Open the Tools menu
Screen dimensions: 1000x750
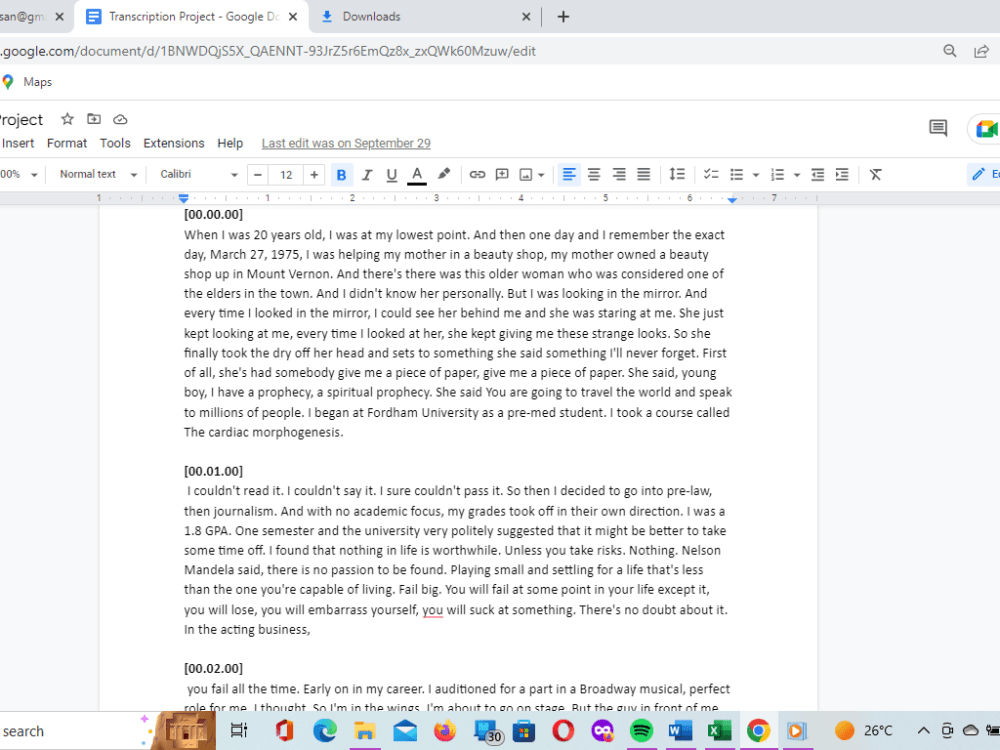[115, 143]
